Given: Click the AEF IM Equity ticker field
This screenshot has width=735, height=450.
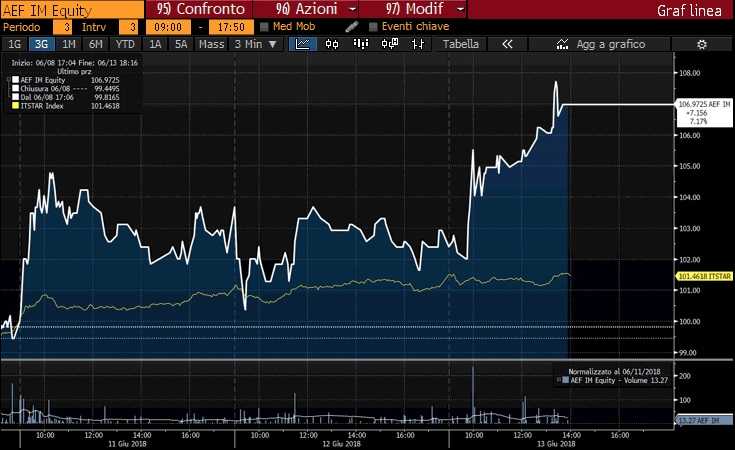Looking at the screenshot, I should (73, 9).
